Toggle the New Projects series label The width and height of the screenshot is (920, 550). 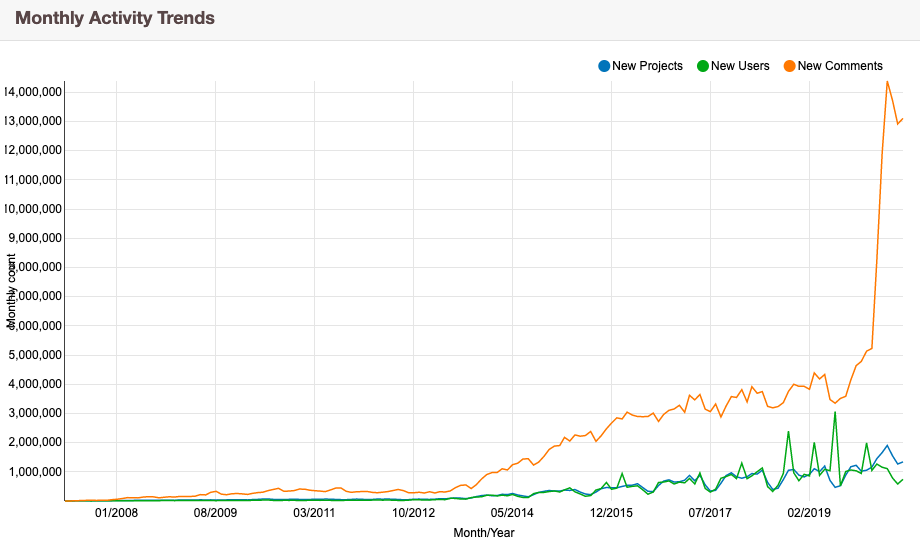[647, 66]
